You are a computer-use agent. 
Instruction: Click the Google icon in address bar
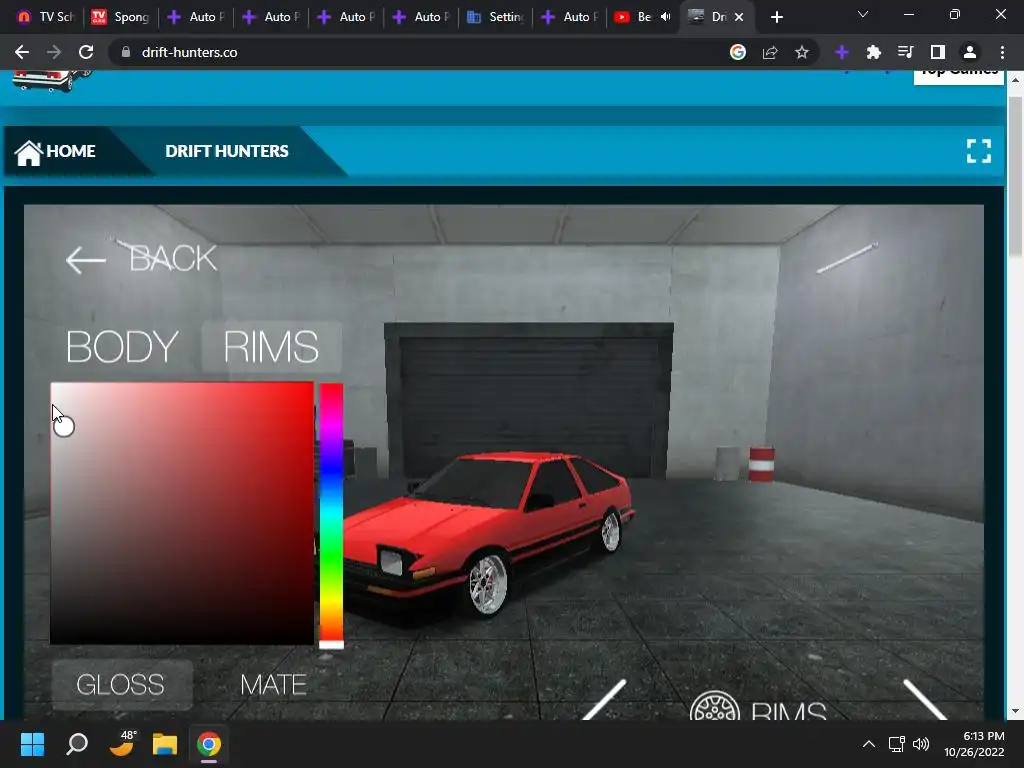pyautogui.click(x=738, y=52)
